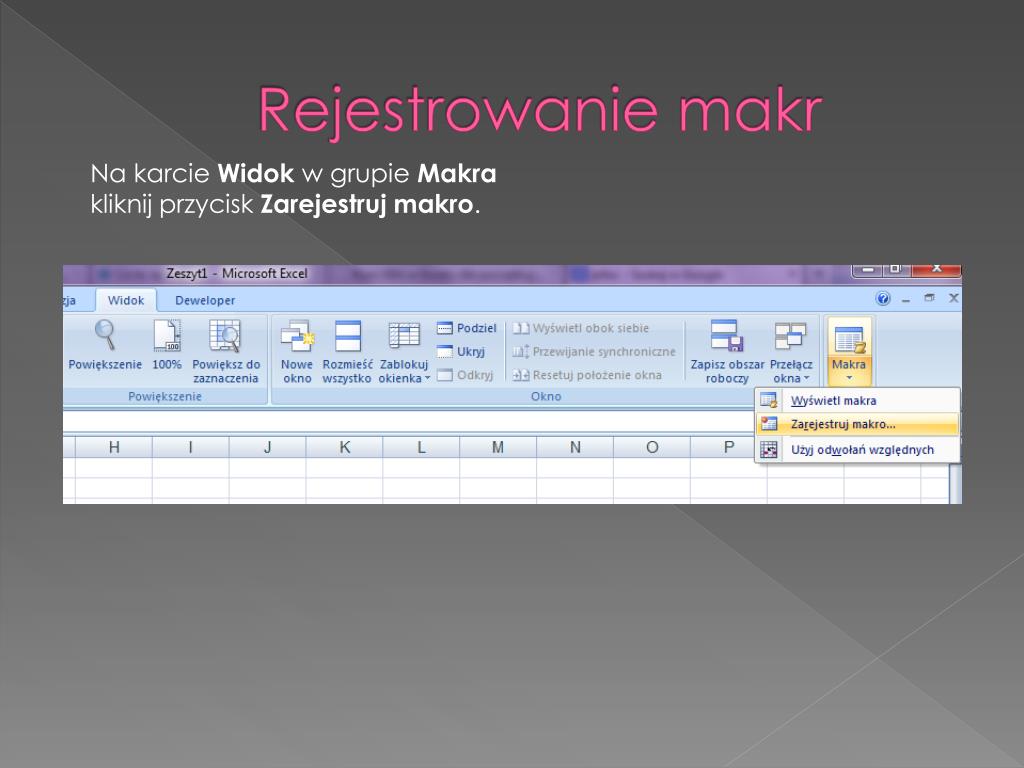Screen dimensions: 1024x768
Task: Click the Zarejestruj makro menu icon
Action: click(x=769, y=424)
